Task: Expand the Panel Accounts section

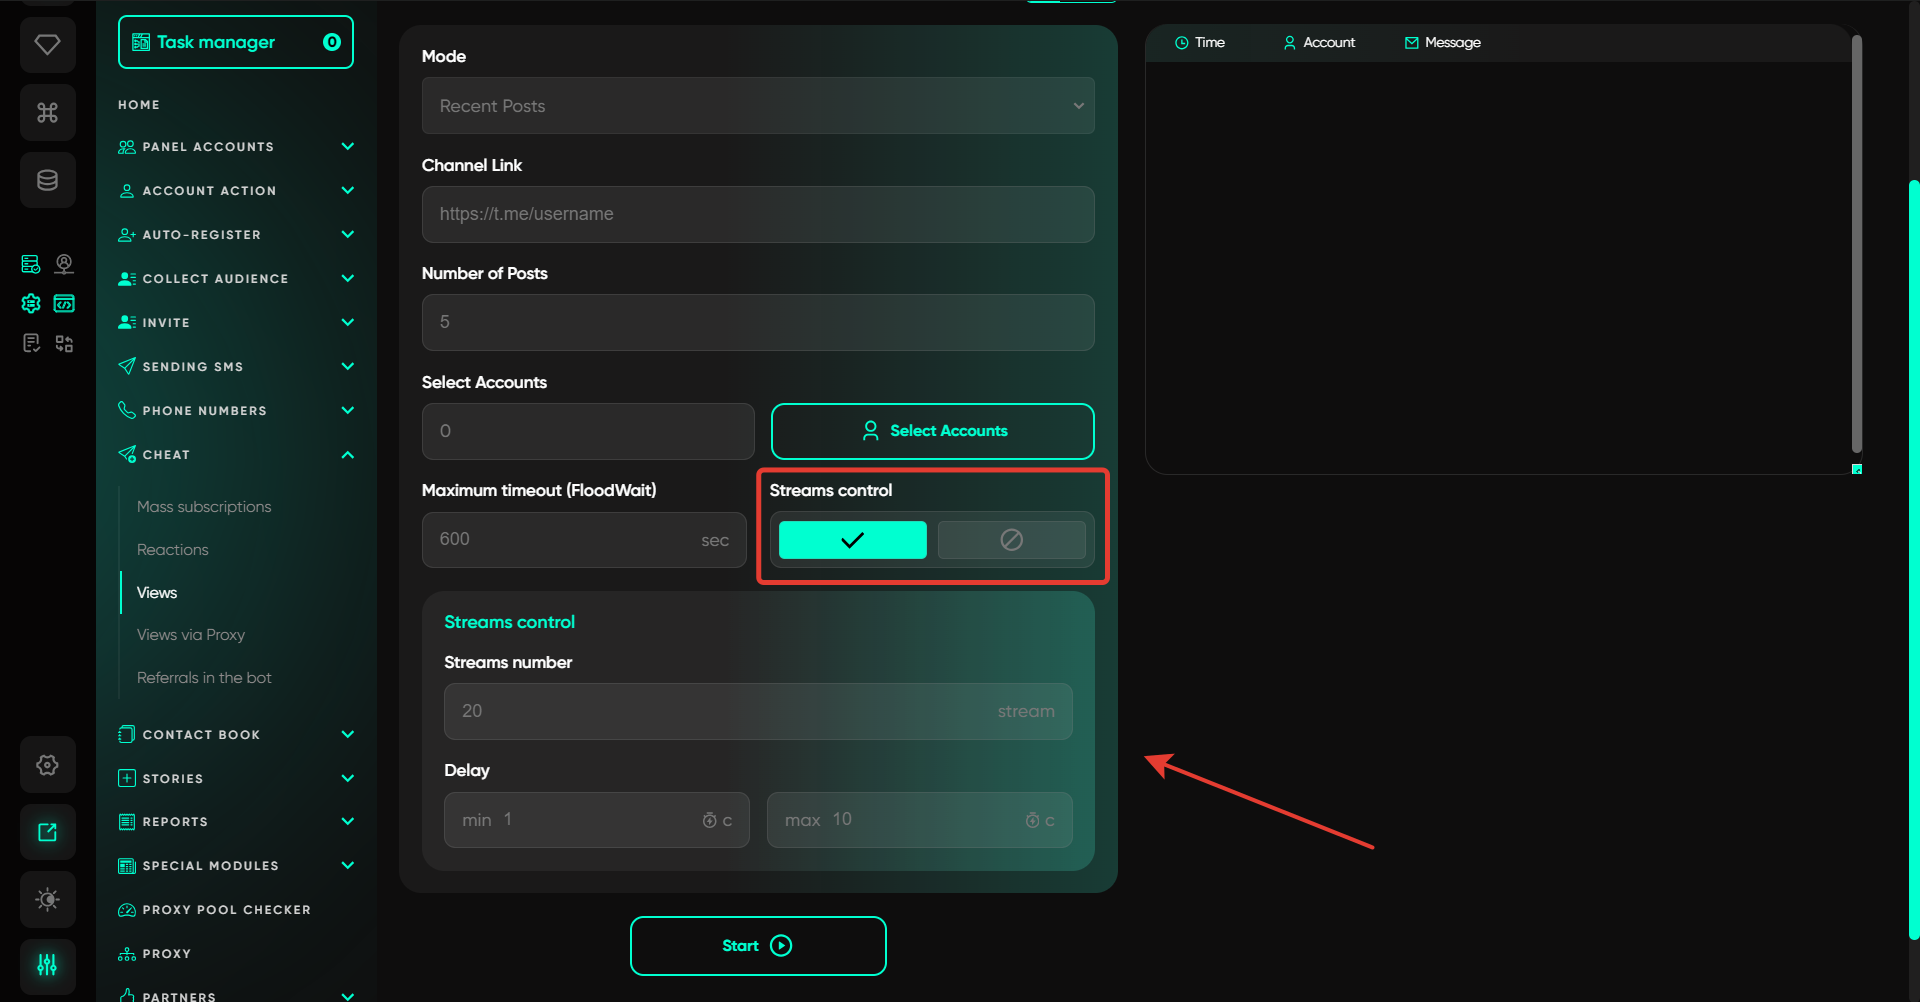Action: [x=347, y=147]
